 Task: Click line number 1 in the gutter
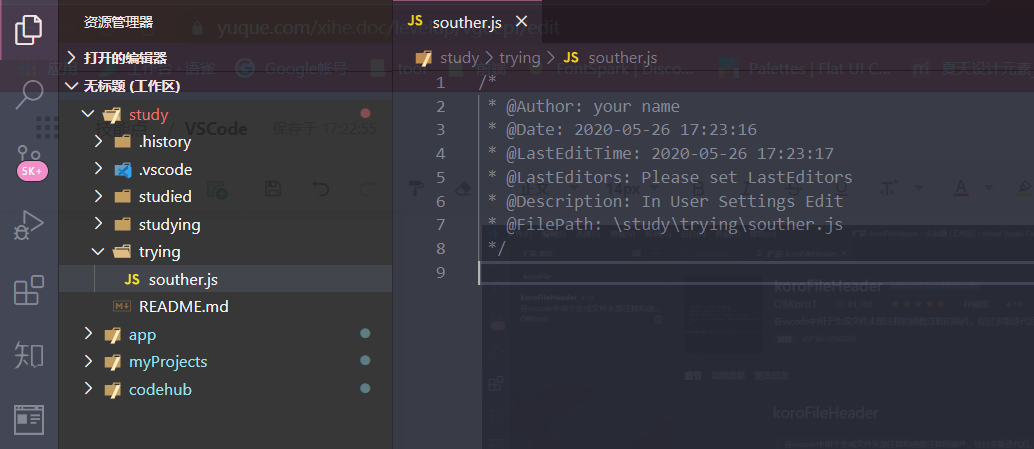(x=441, y=83)
